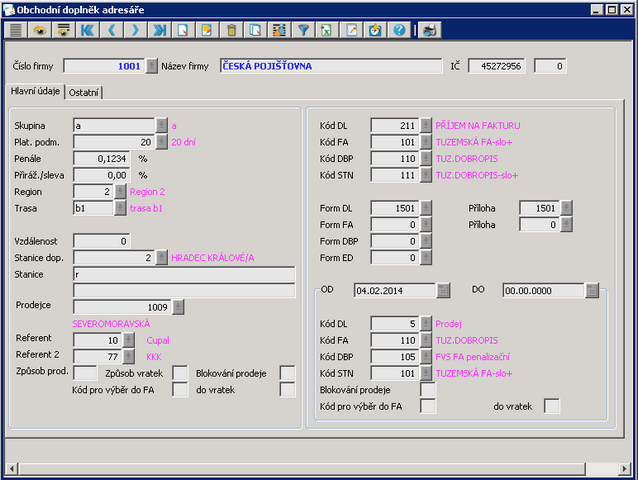The width and height of the screenshot is (638, 480).
Task: Jump to the last record
Action: pos(159,30)
